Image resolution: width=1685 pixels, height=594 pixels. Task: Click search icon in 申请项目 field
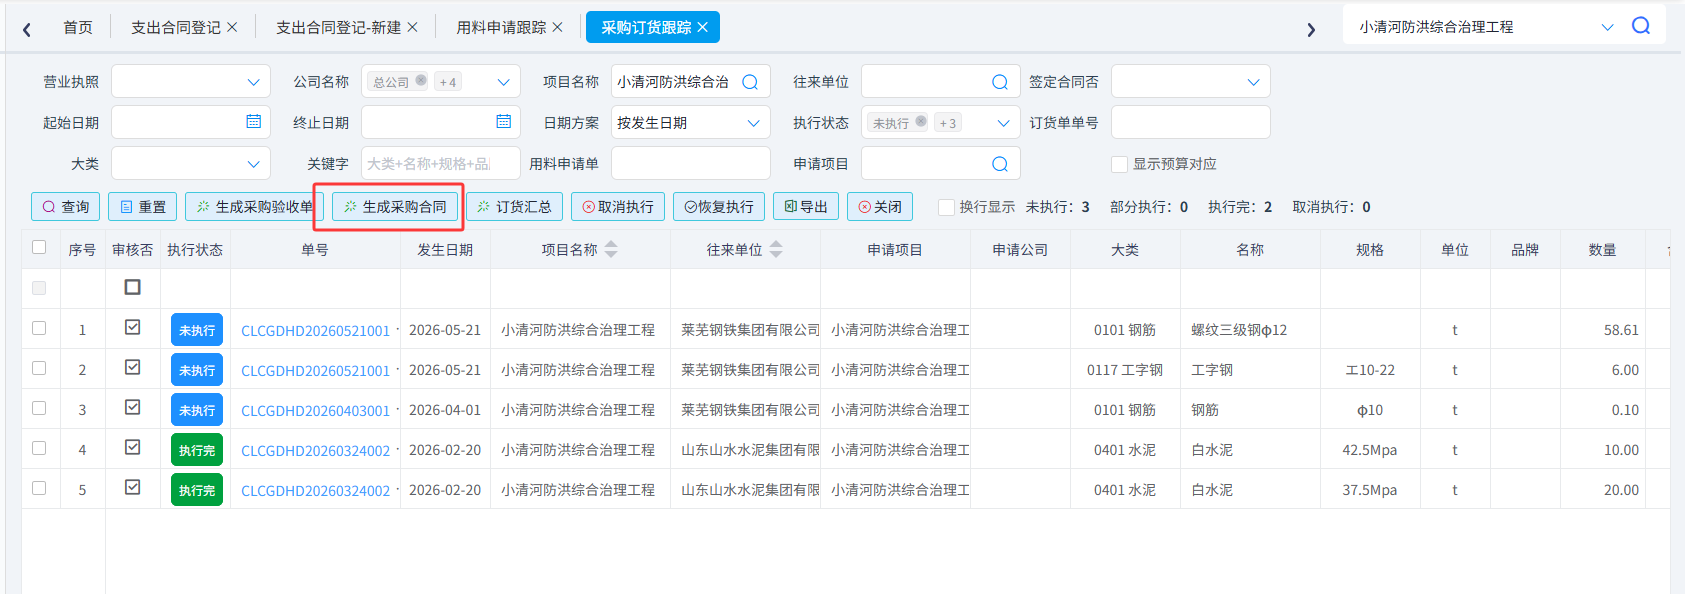[1000, 164]
